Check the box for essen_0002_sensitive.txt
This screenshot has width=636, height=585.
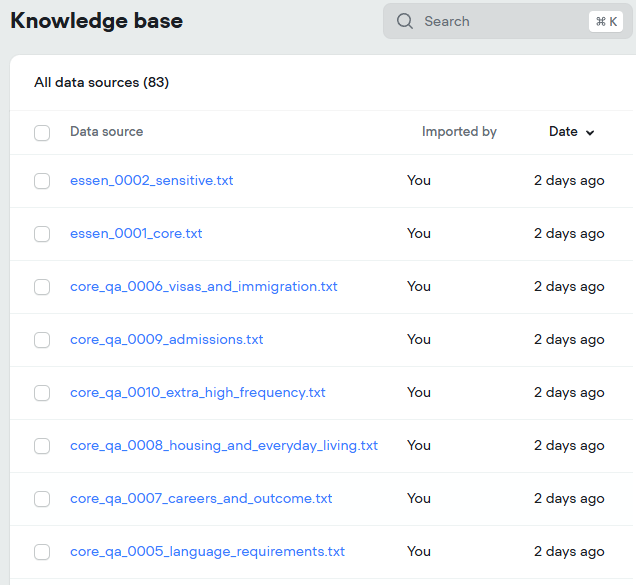[x=42, y=181]
